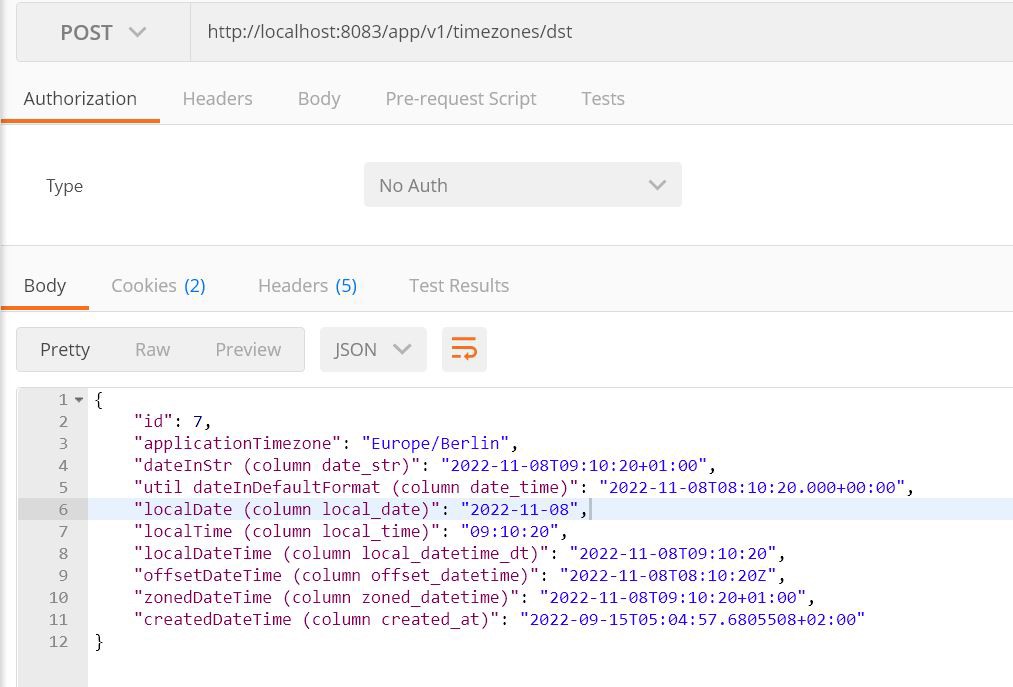Toggle the wrap lines icon
This screenshot has height=687, width=1013.
[x=464, y=350]
